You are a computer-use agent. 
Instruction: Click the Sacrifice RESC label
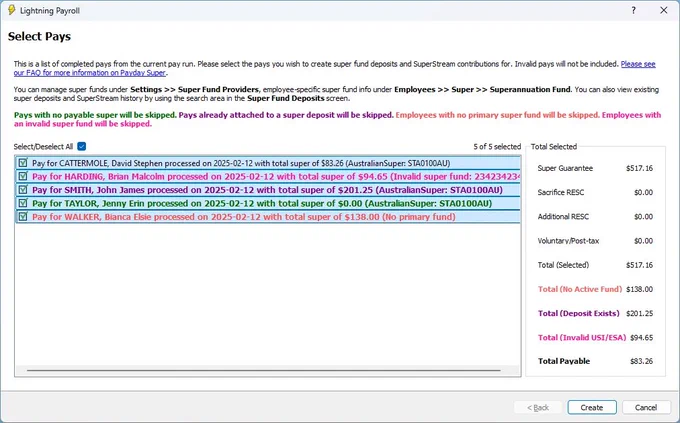tap(561, 192)
